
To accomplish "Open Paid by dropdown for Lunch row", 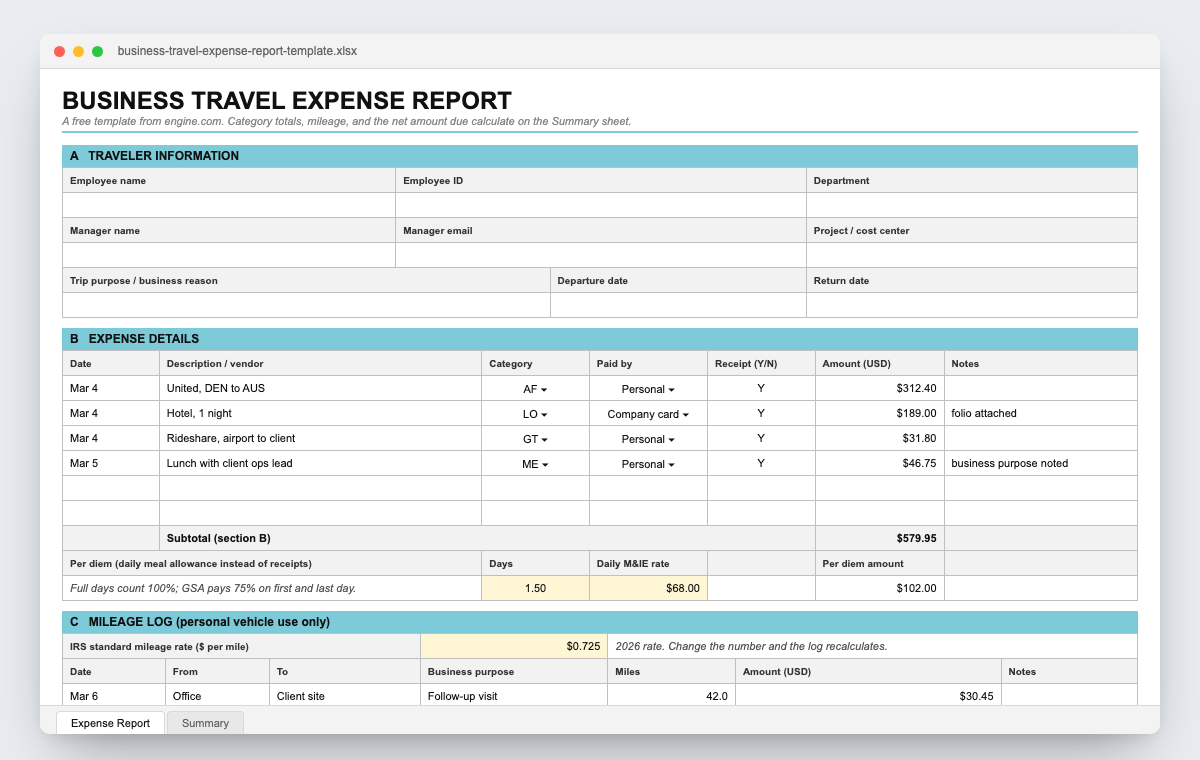I will 648,463.
